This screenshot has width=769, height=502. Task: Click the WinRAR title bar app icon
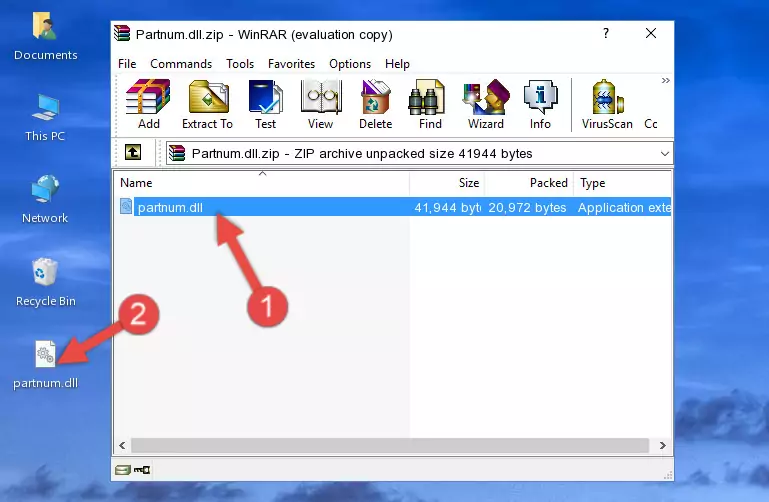pyautogui.click(x=122, y=34)
